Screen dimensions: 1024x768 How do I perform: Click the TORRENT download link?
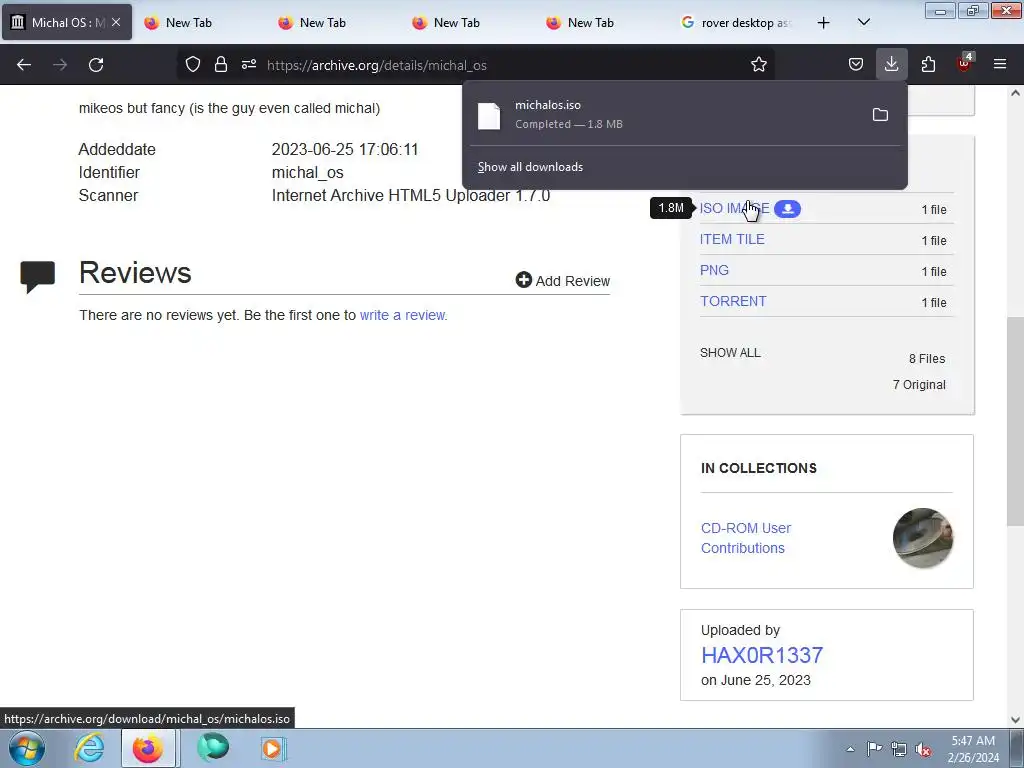[733, 301]
